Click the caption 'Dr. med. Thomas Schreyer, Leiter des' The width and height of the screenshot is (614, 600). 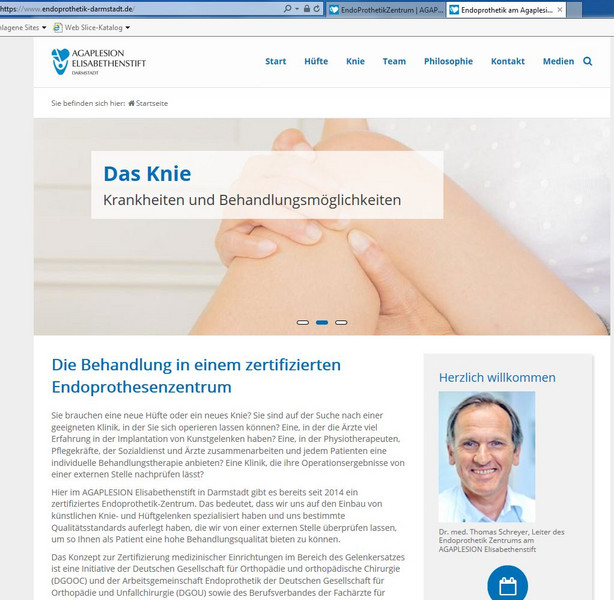[501, 532]
